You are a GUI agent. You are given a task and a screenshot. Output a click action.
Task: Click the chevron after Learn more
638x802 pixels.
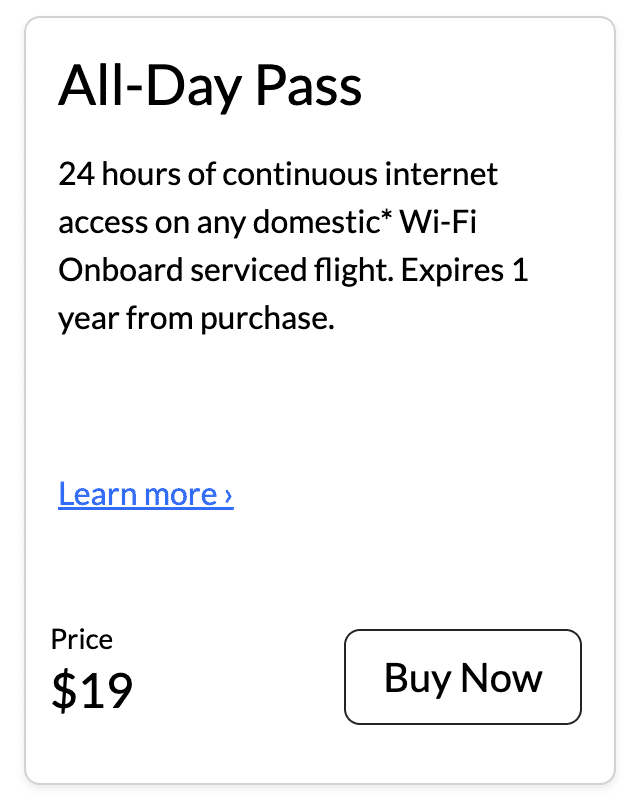click(229, 495)
